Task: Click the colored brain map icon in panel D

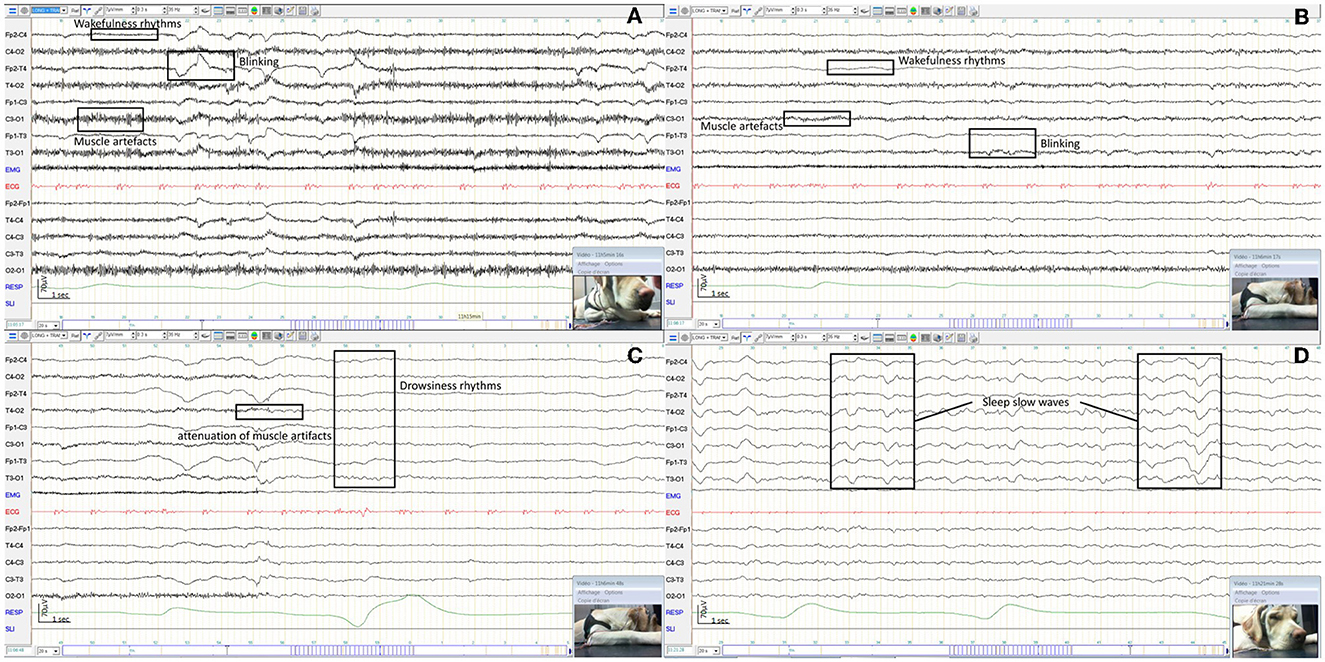Action: (914, 338)
